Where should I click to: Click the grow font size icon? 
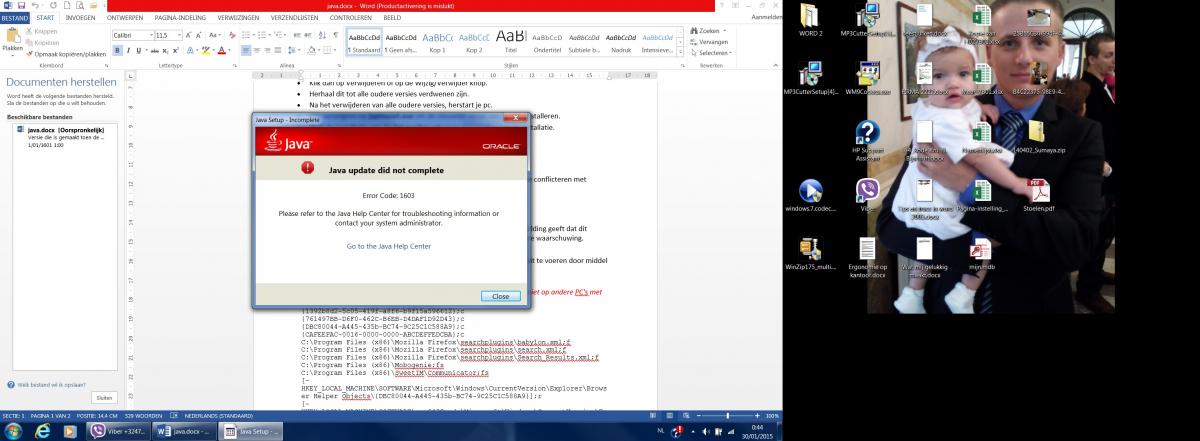[188, 35]
